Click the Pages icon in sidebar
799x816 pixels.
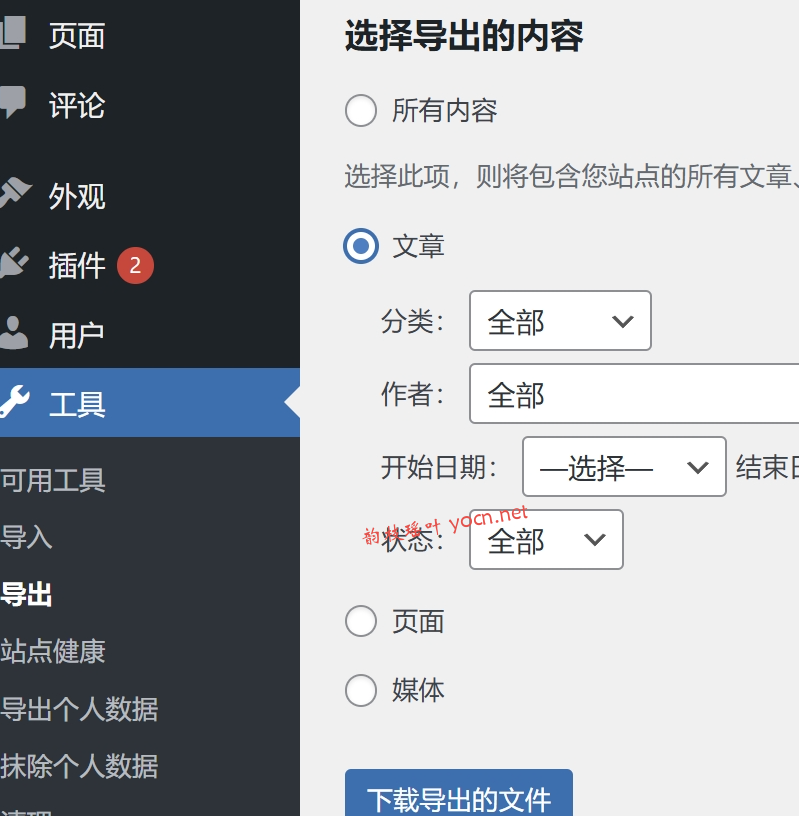click(12, 32)
